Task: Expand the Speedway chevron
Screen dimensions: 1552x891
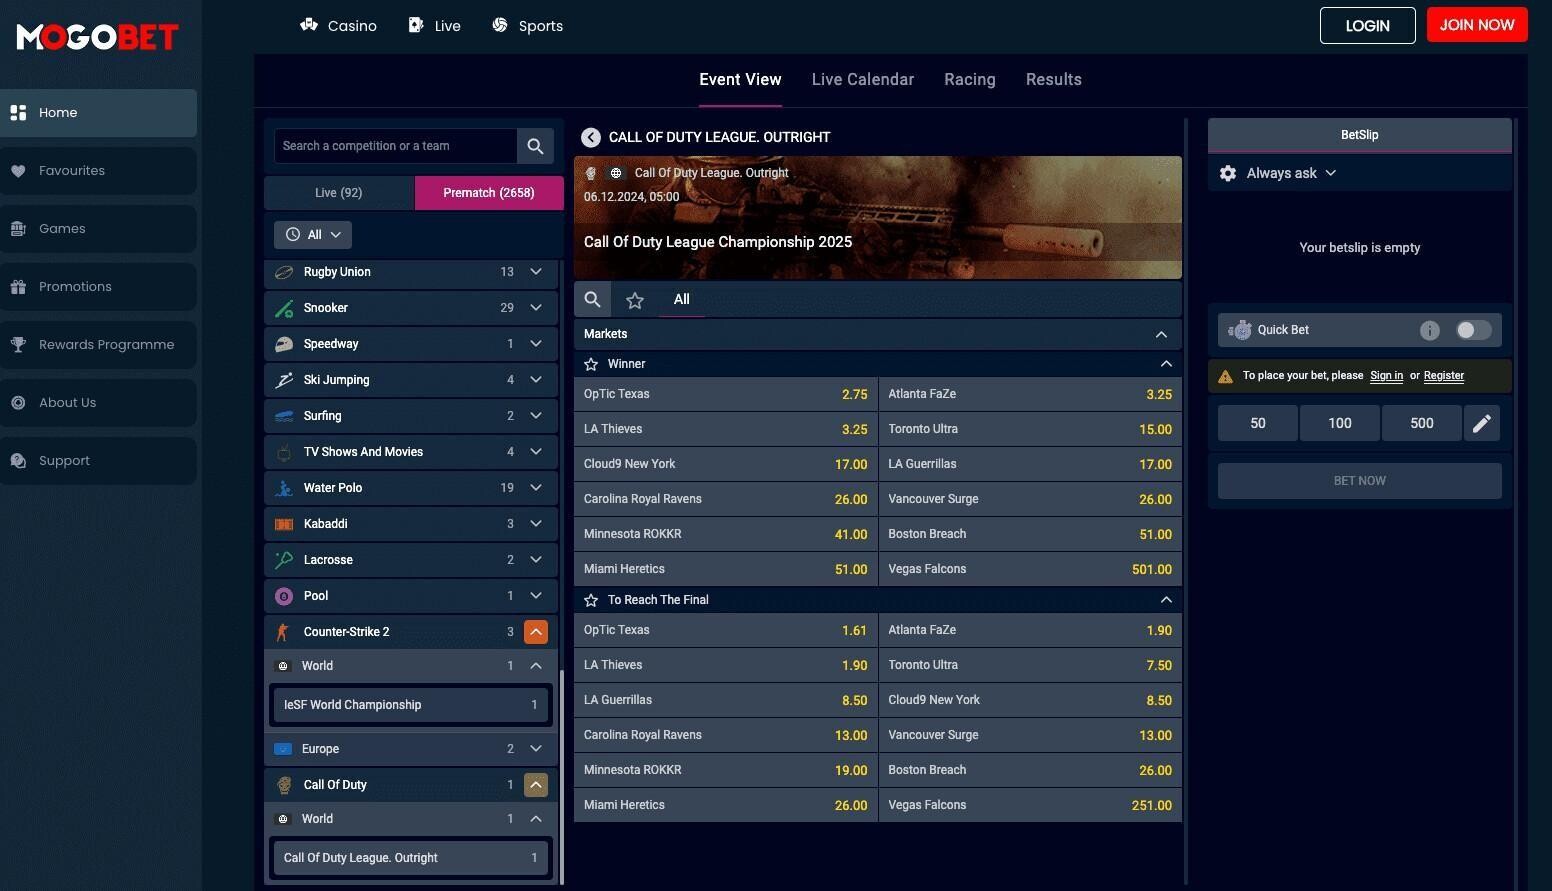Action: click(536, 344)
